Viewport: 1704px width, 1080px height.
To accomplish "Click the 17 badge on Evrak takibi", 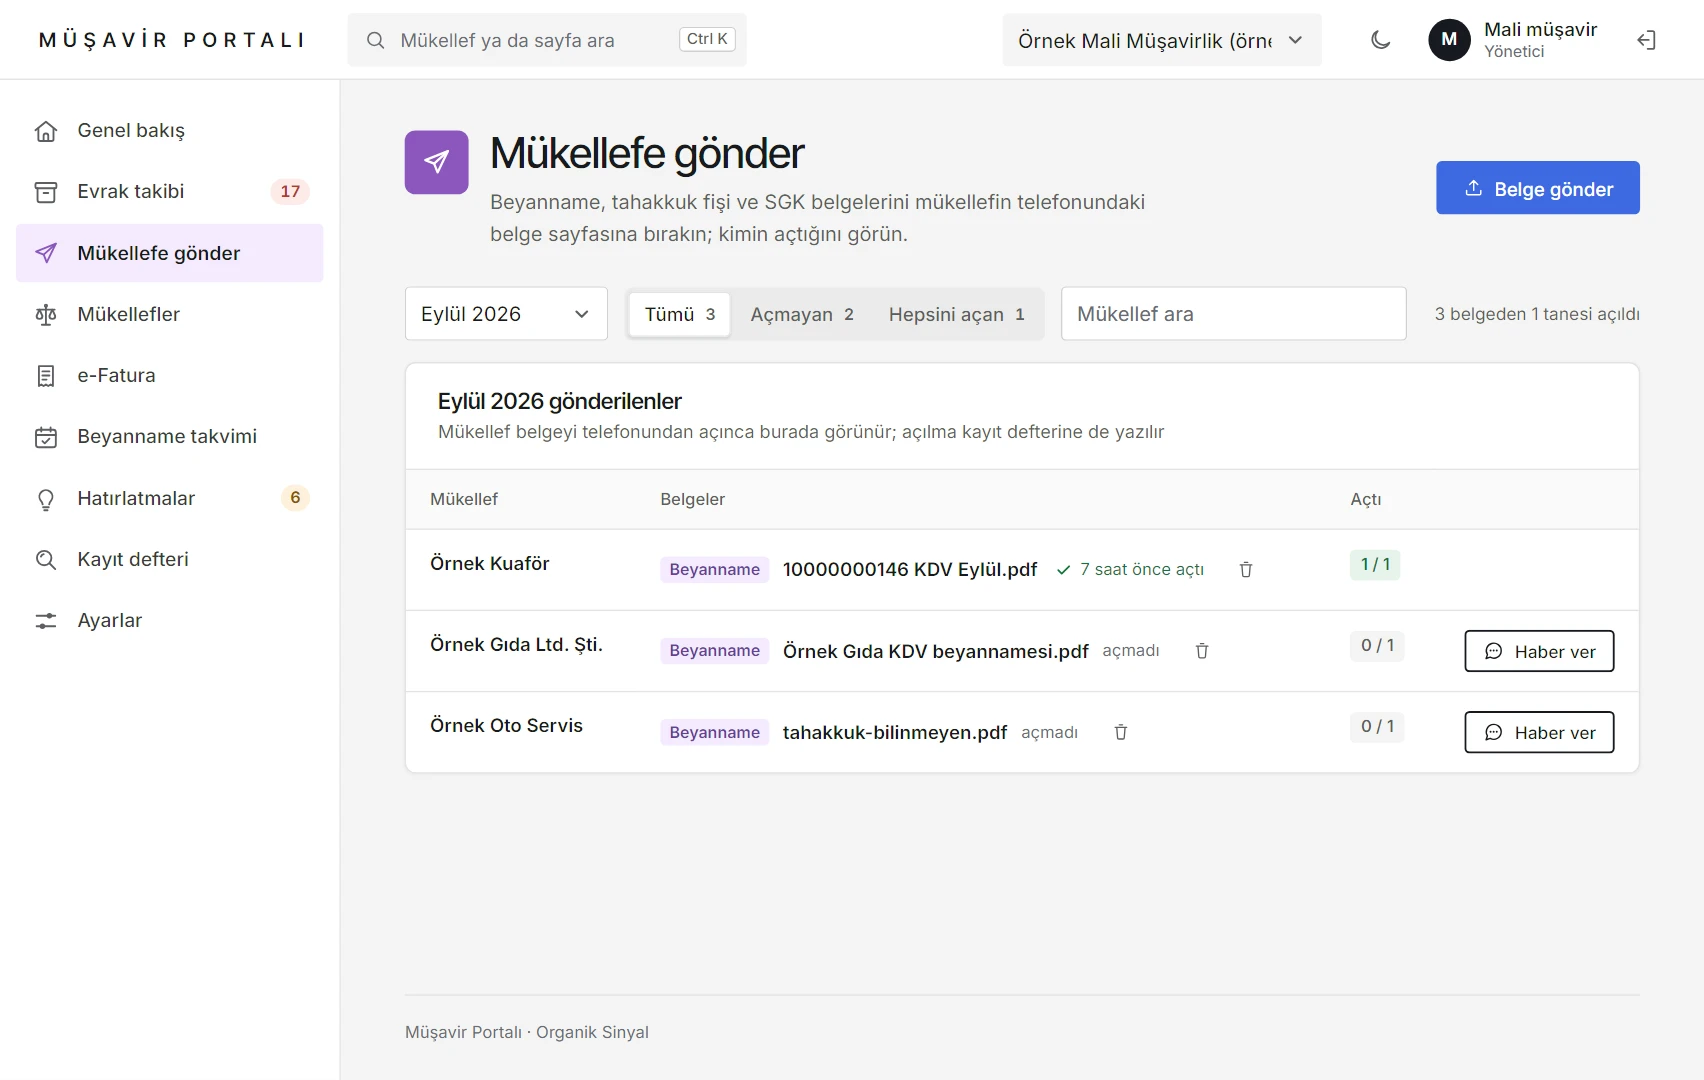I will tap(290, 192).
